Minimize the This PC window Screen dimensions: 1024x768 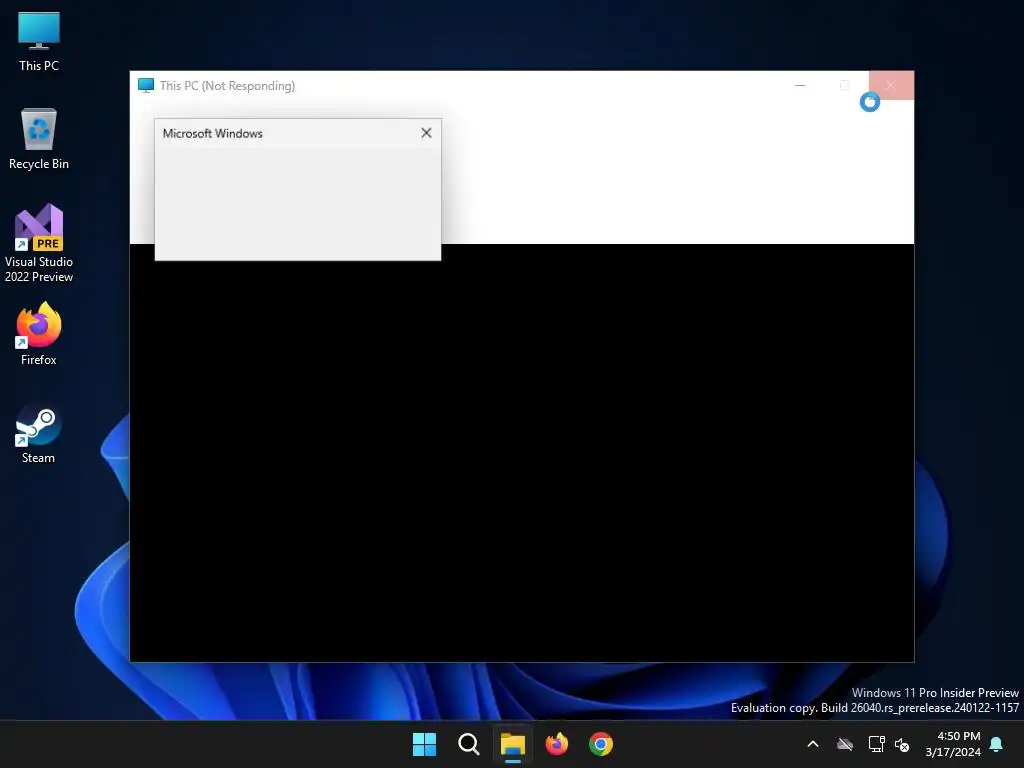(800, 86)
